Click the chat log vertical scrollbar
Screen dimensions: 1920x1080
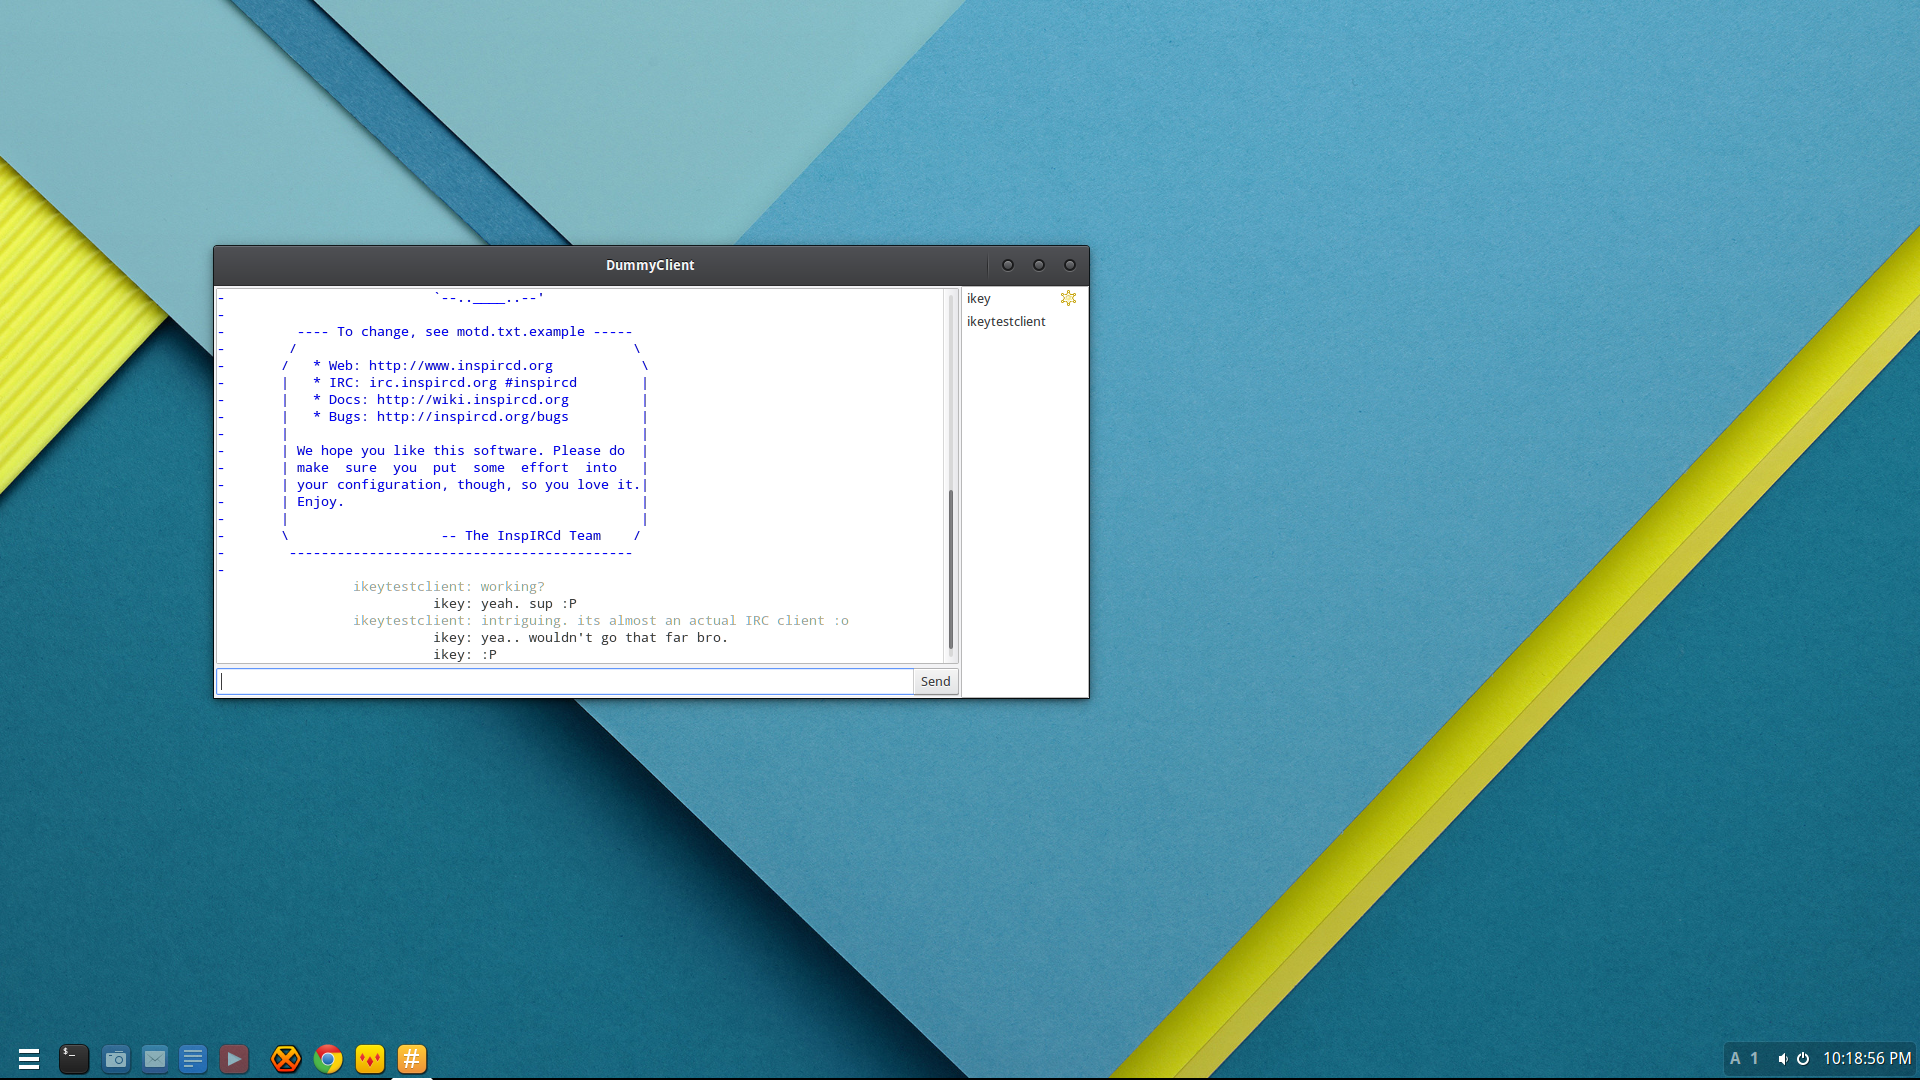[x=951, y=570]
